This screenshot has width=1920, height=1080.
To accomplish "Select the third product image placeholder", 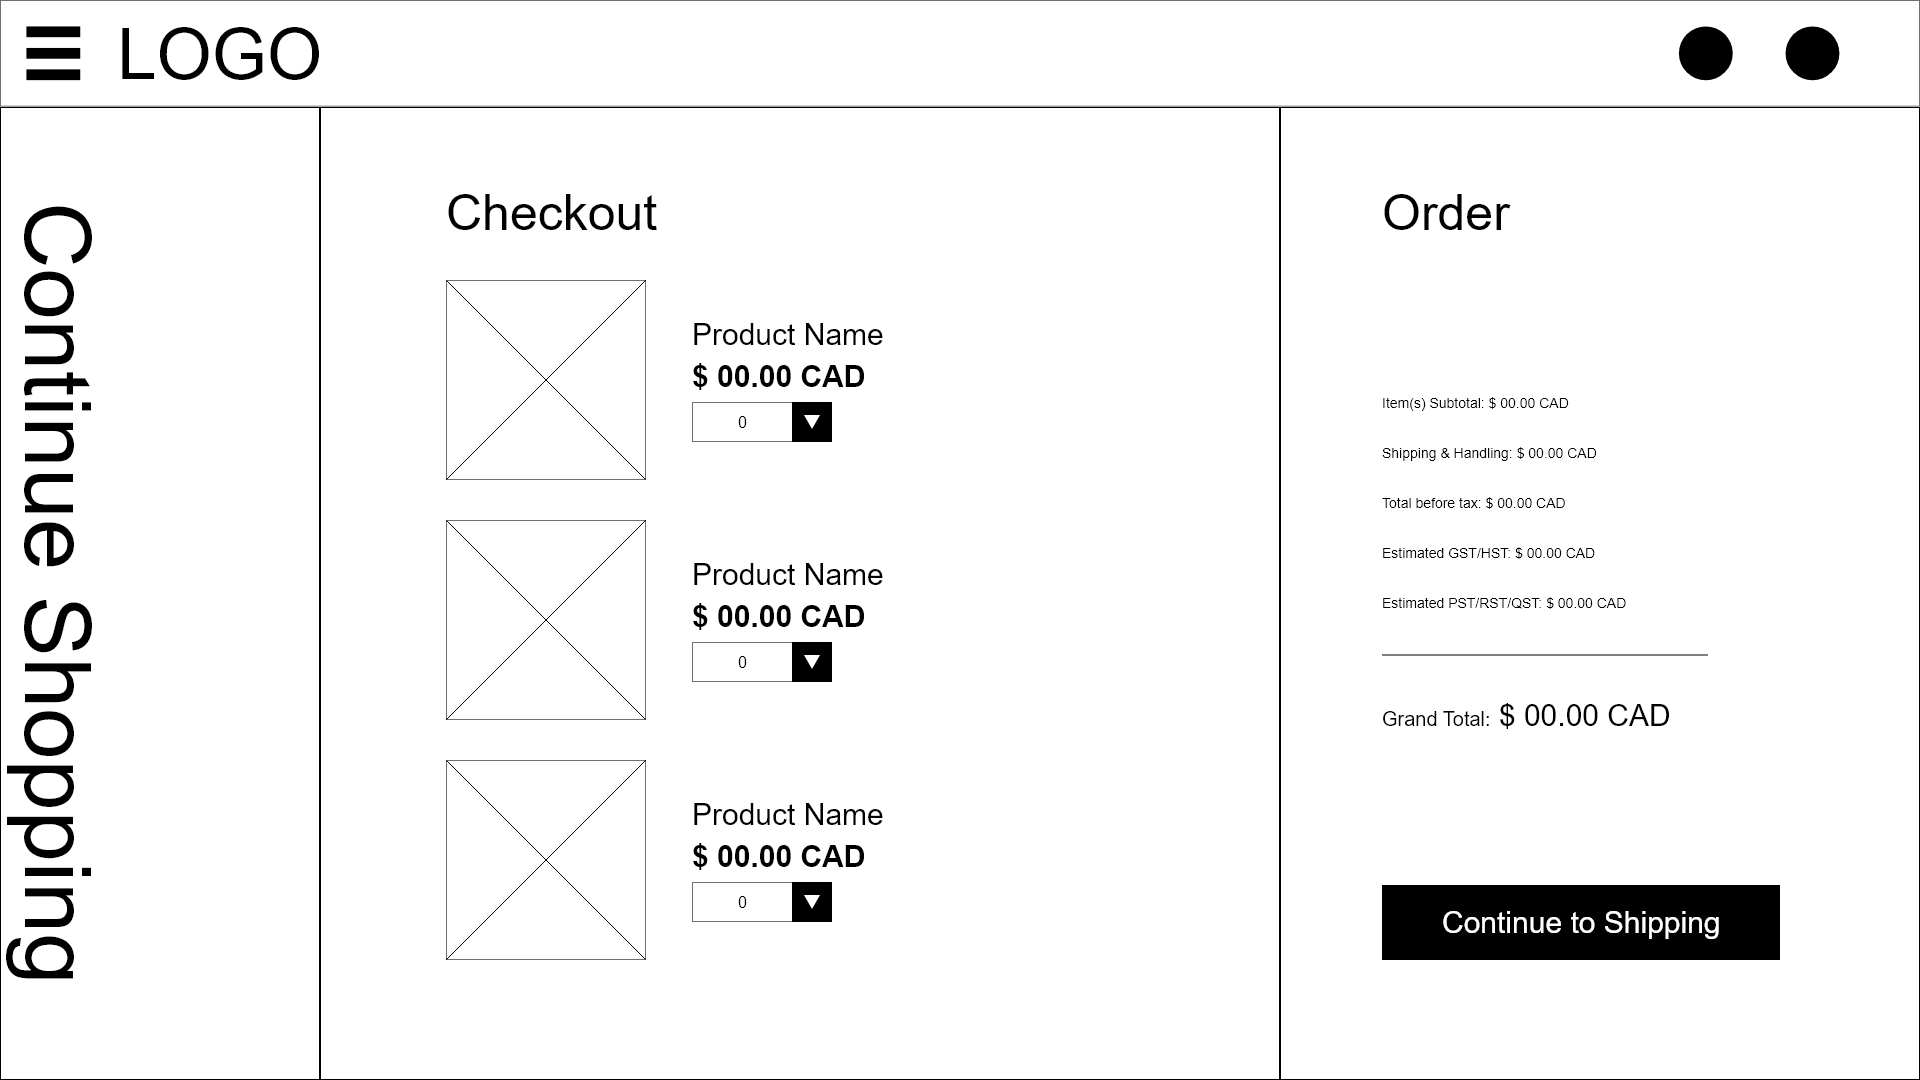I will click(x=546, y=860).
